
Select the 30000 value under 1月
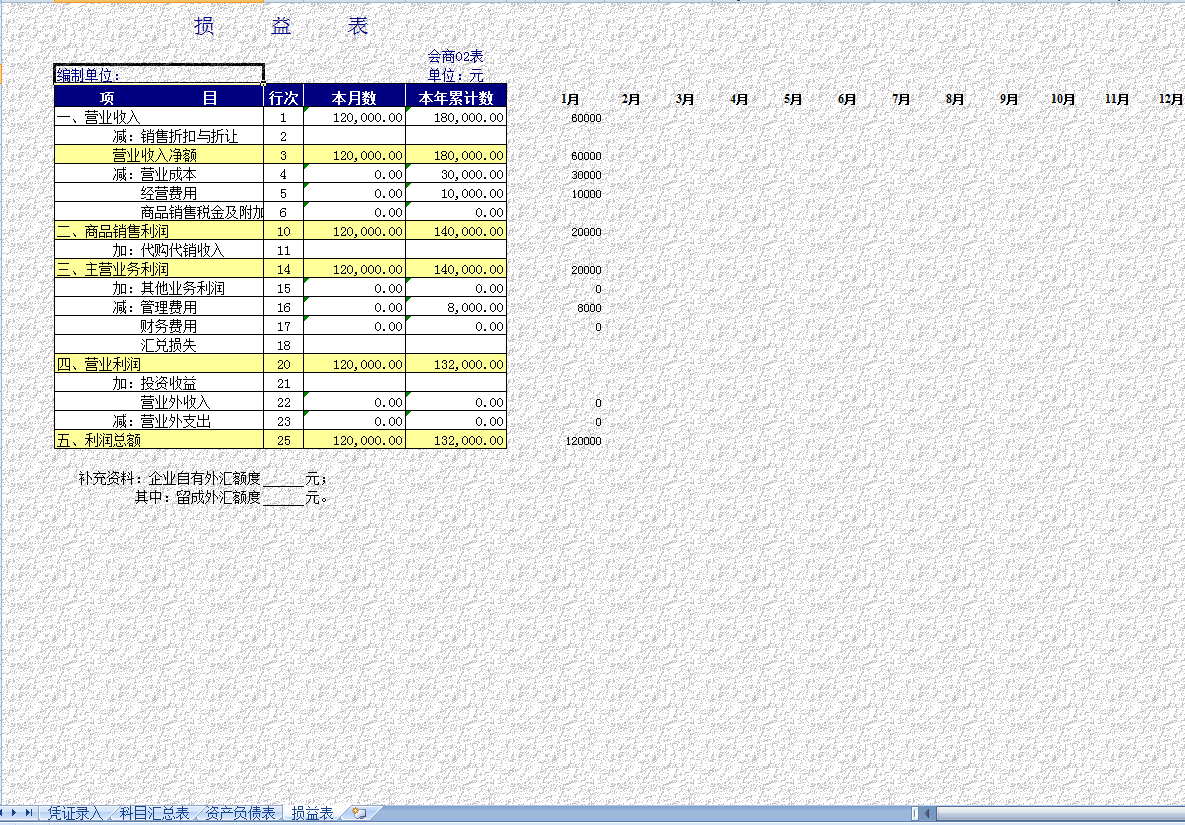(x=586, y=175)
